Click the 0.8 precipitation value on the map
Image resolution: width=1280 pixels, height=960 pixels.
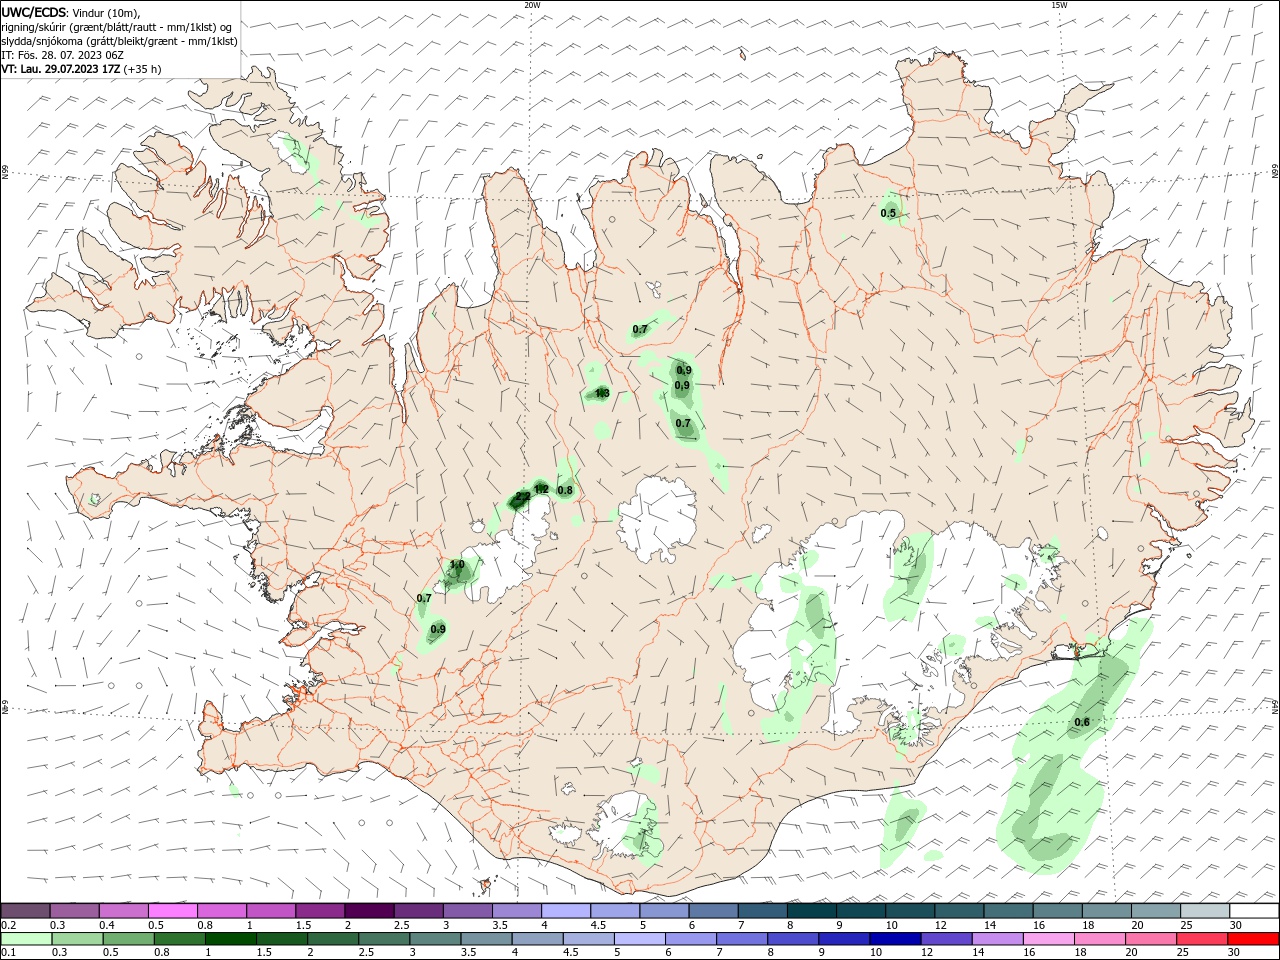(565, 490)
